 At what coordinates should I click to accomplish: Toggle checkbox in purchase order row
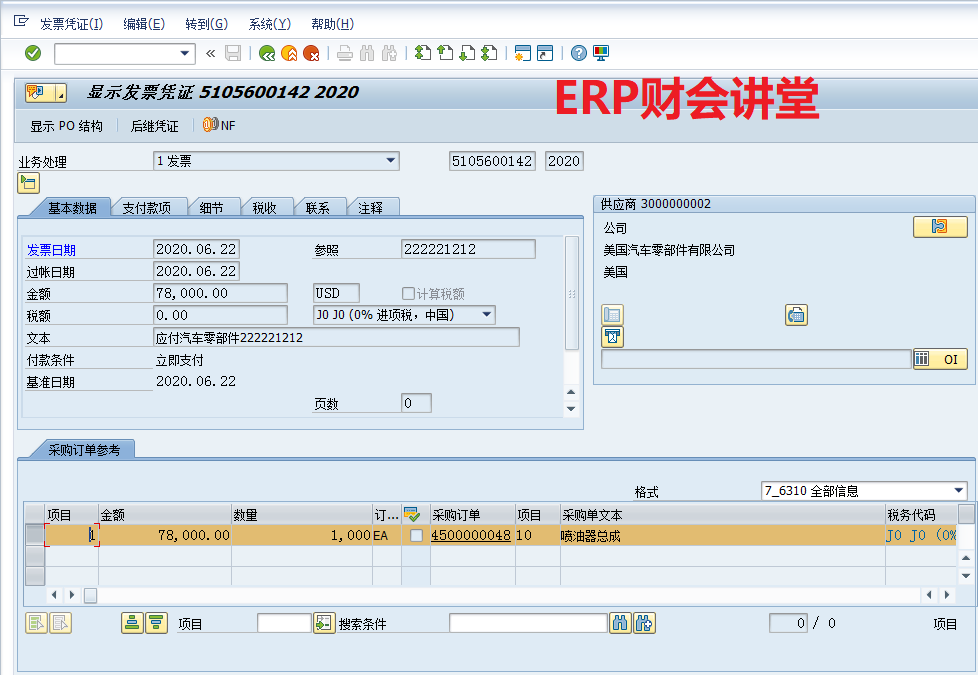416,536
